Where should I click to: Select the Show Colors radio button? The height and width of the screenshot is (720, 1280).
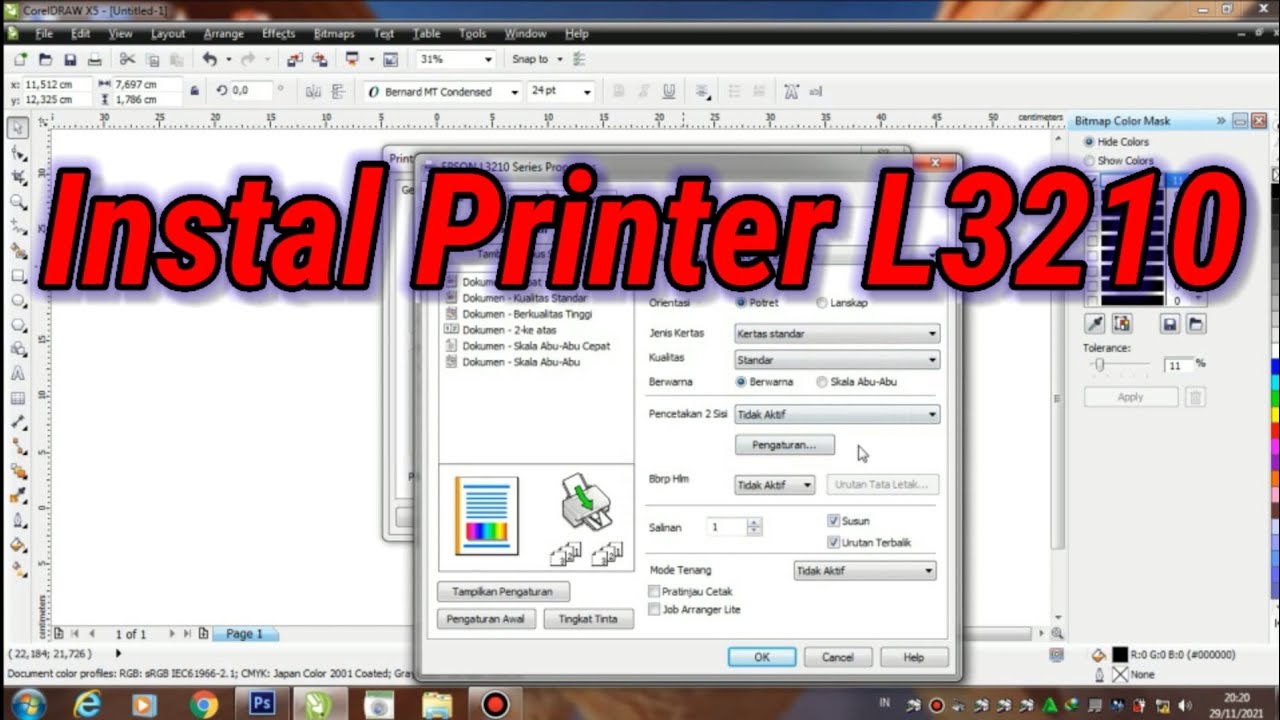point(1089,160)
